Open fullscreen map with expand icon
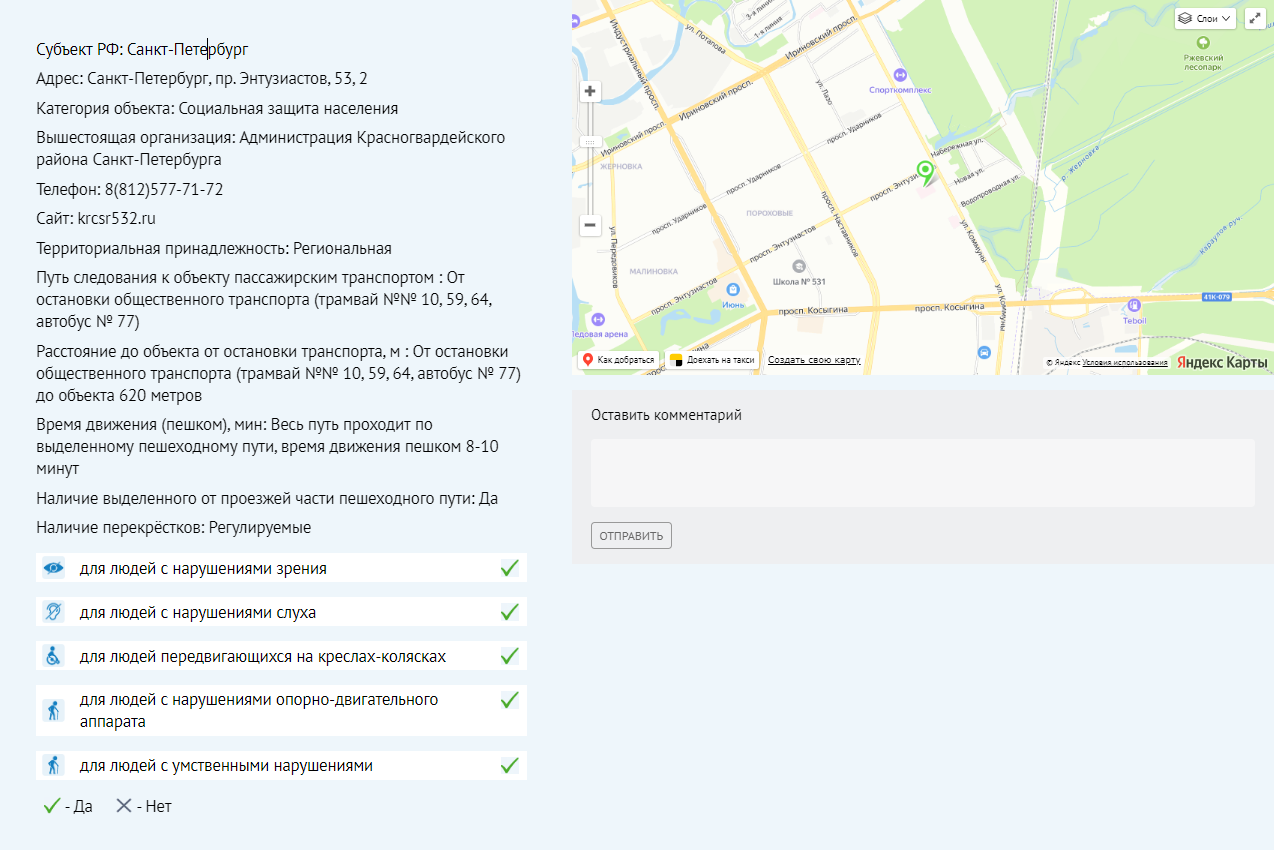This screenshot has width=1277, height=850. [x=1255, y=18]
